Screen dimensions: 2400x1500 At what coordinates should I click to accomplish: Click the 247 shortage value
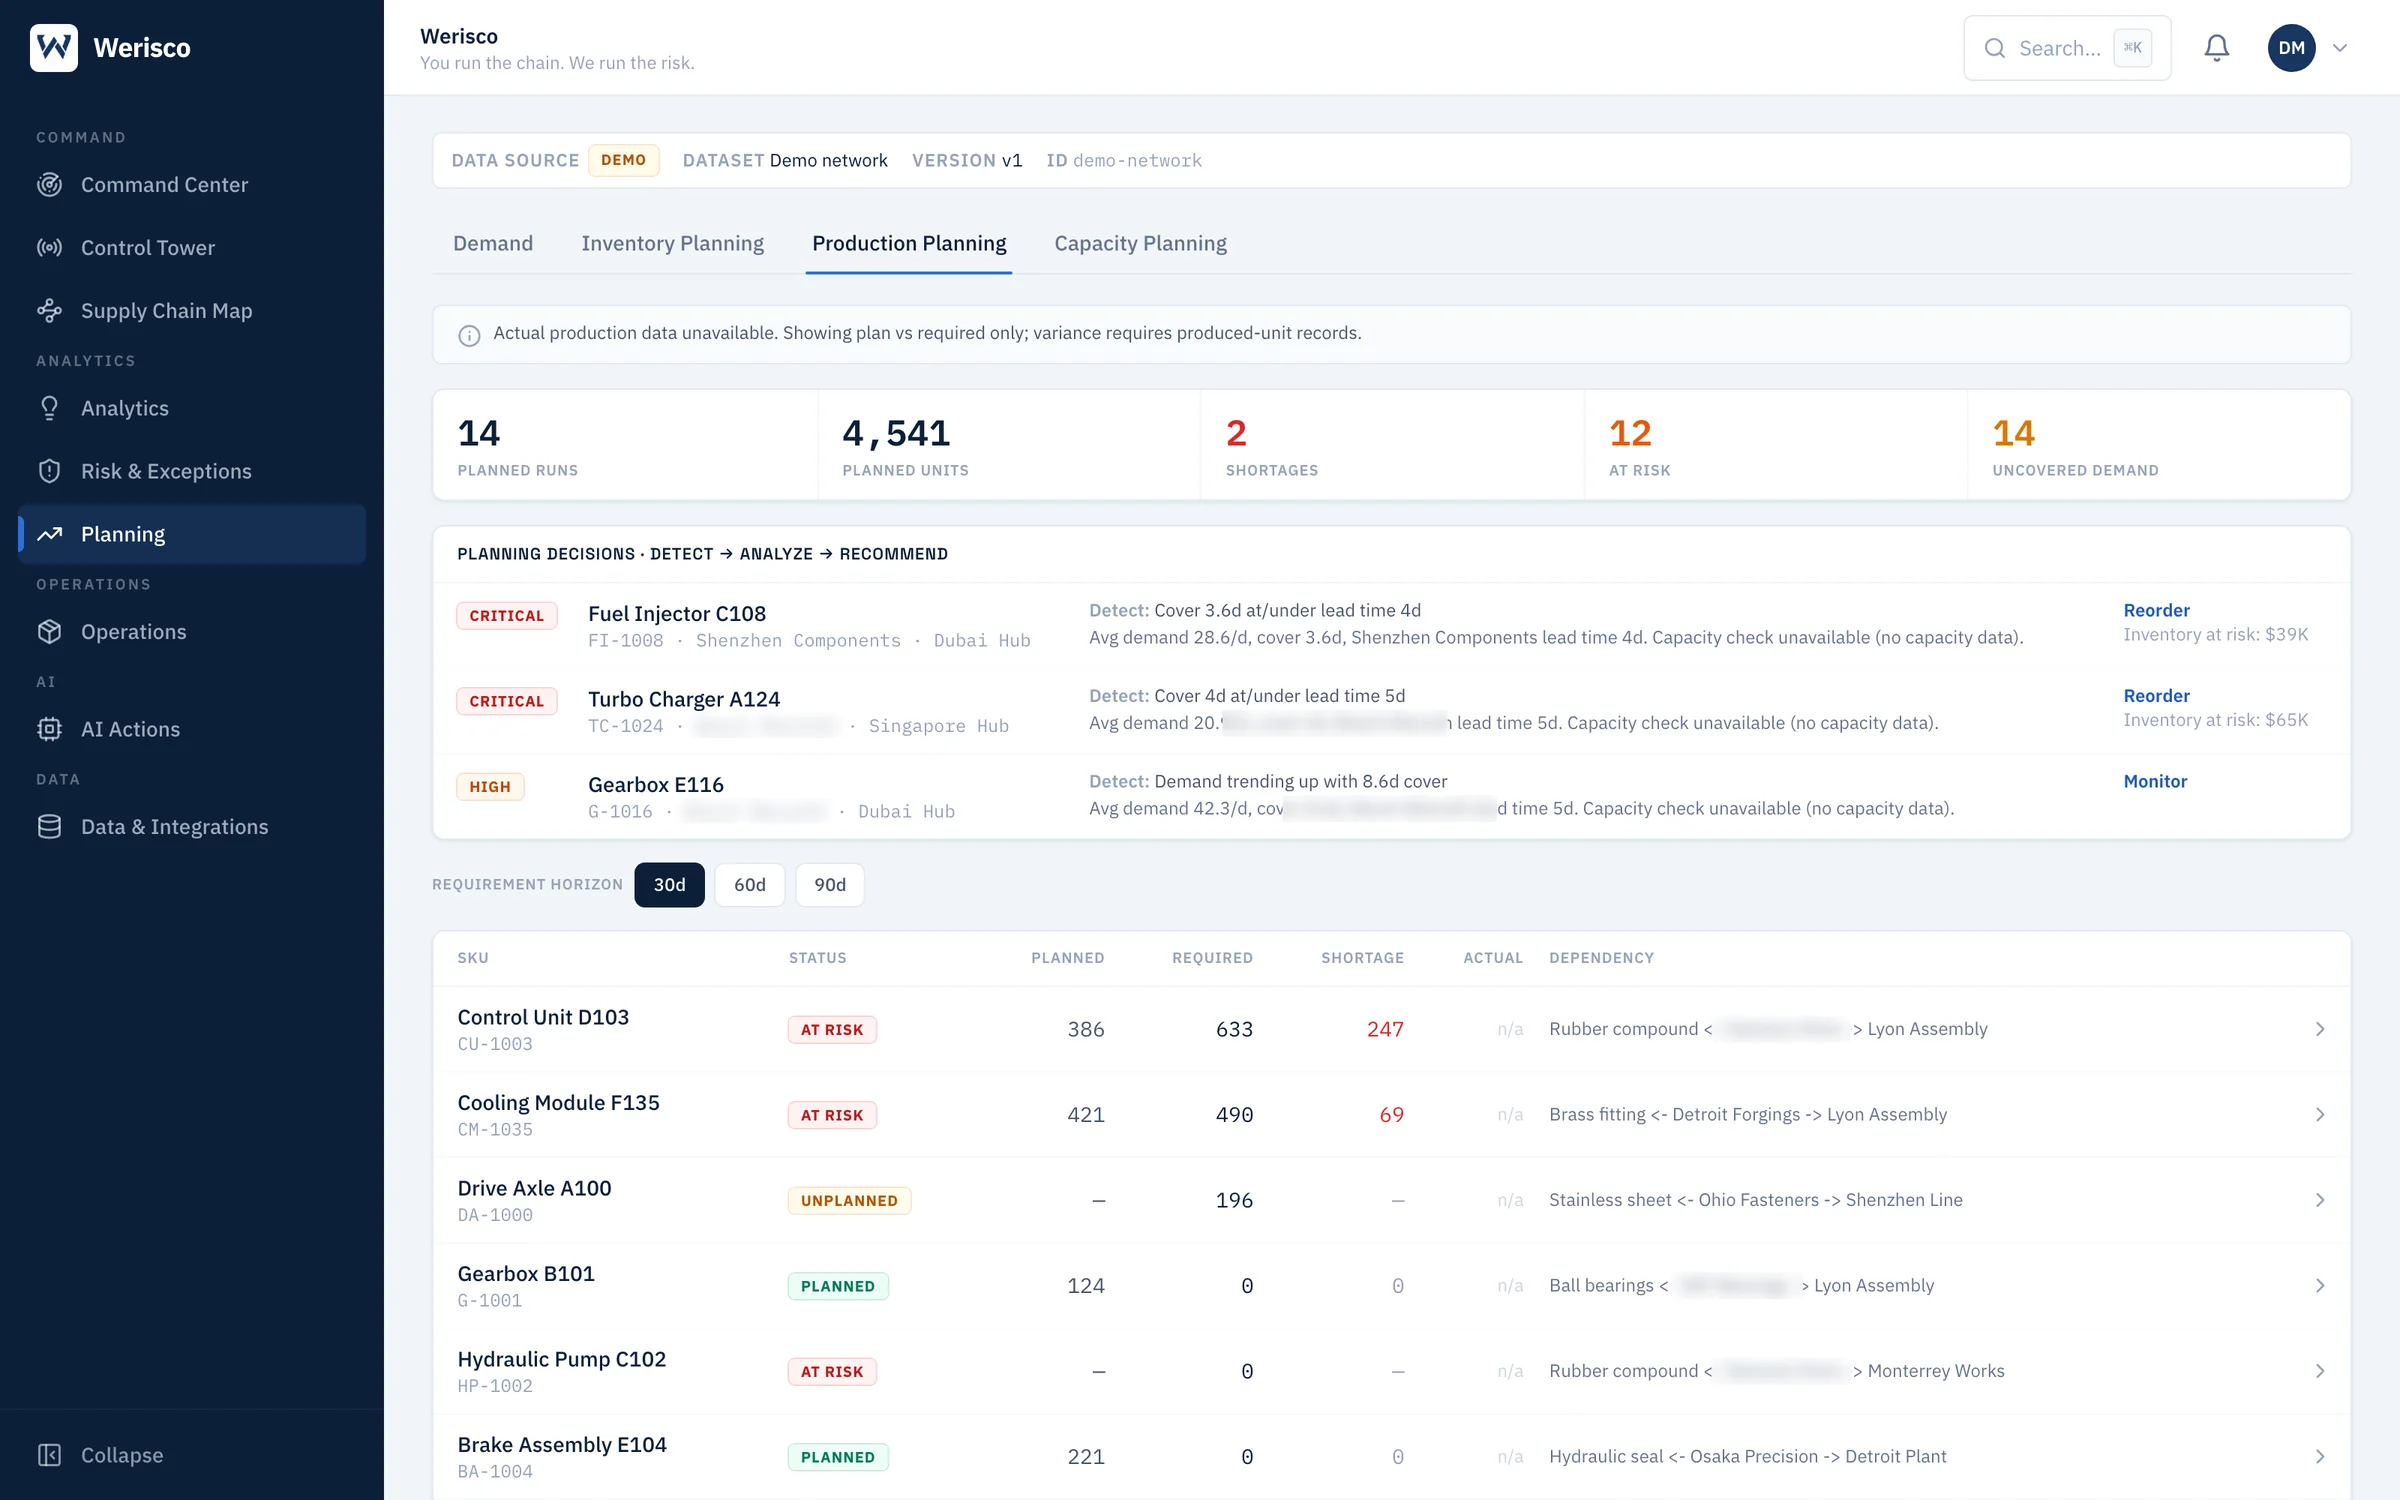tap(1385, 1029)
